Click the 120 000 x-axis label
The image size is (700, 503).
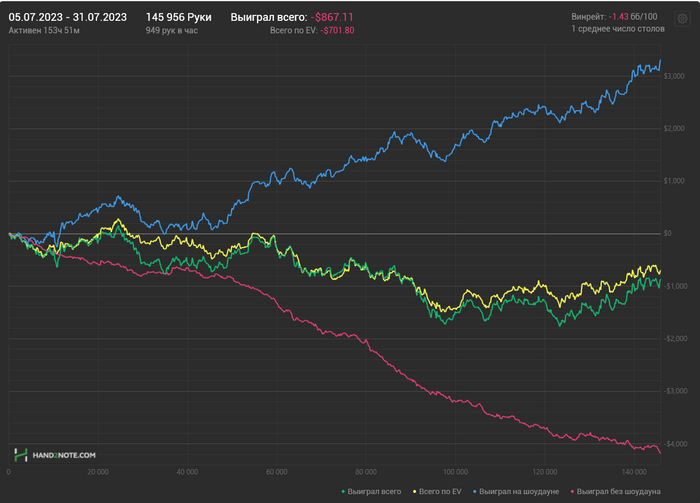pyautogui.click(x=545, y=472)
